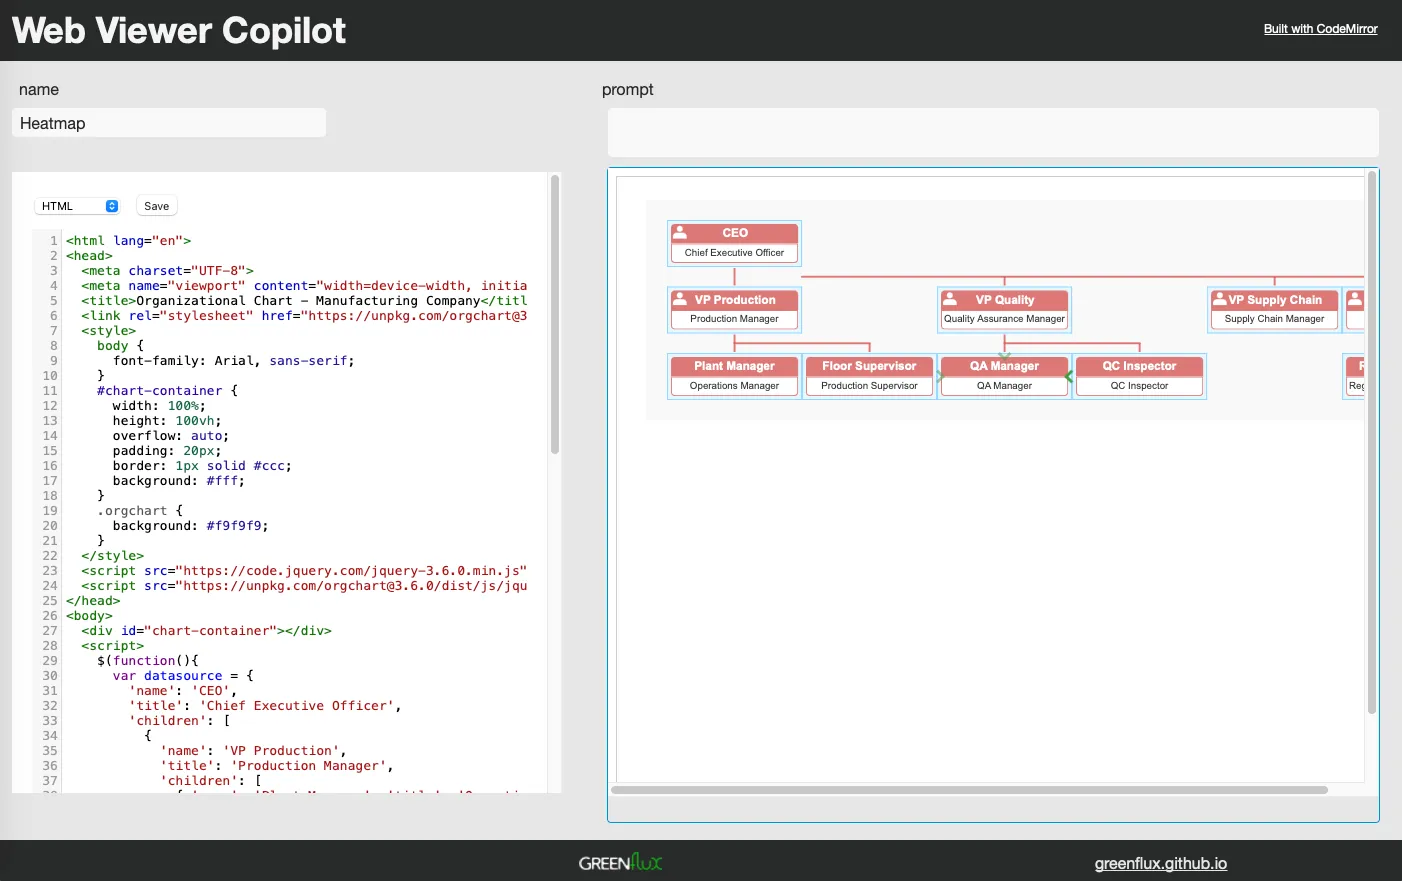Image resolution: width=1402 pixels, height=881 pixels.
Task: Click the preview pane's horizontal scrollbar
Action: click(968, 790)
